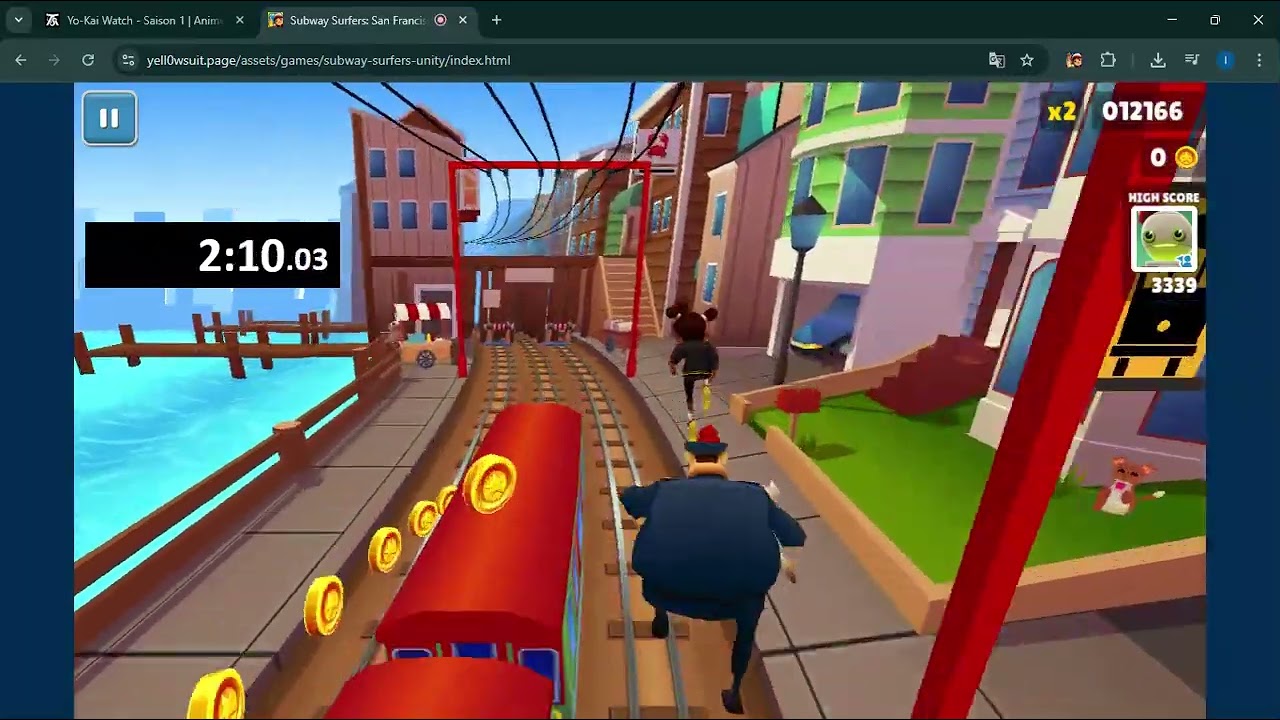The height and width of the screenshot is (720, 1280).
Task: Click the high score value 3339
Action: pyautogui.click(x=1174, y=286)
